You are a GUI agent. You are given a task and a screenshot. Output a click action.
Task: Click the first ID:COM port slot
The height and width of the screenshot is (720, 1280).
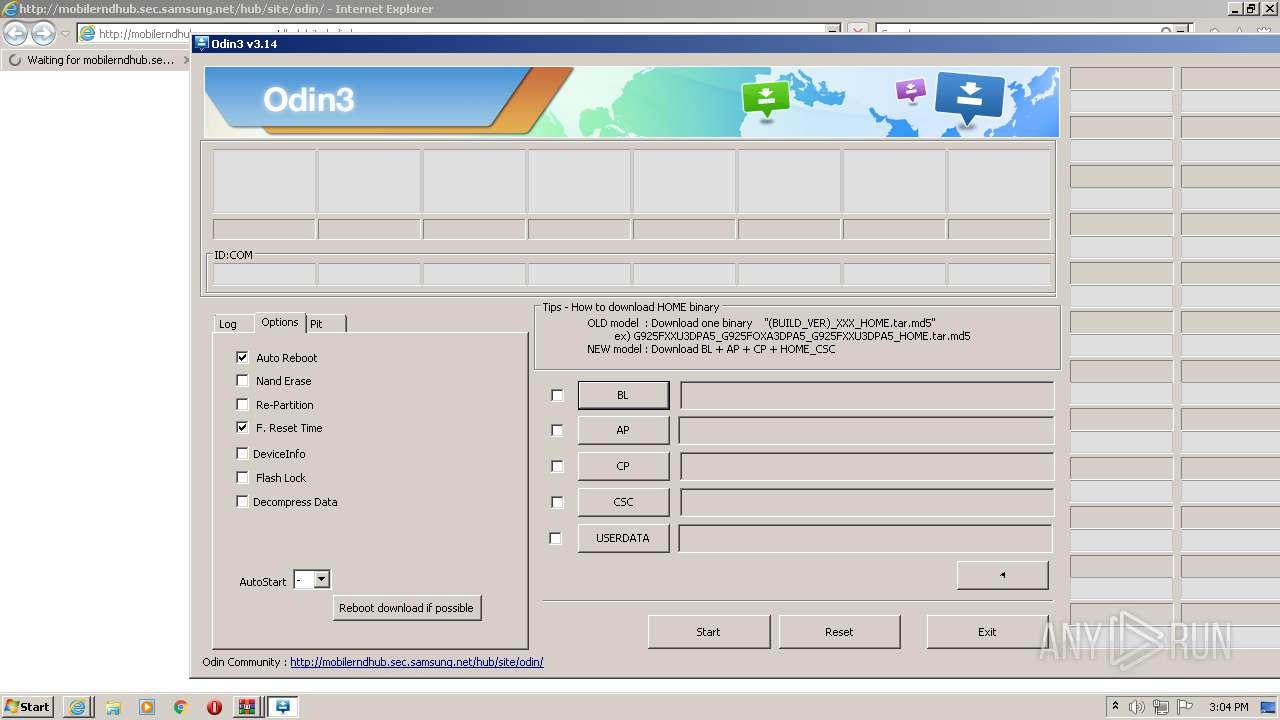(264, 274)
